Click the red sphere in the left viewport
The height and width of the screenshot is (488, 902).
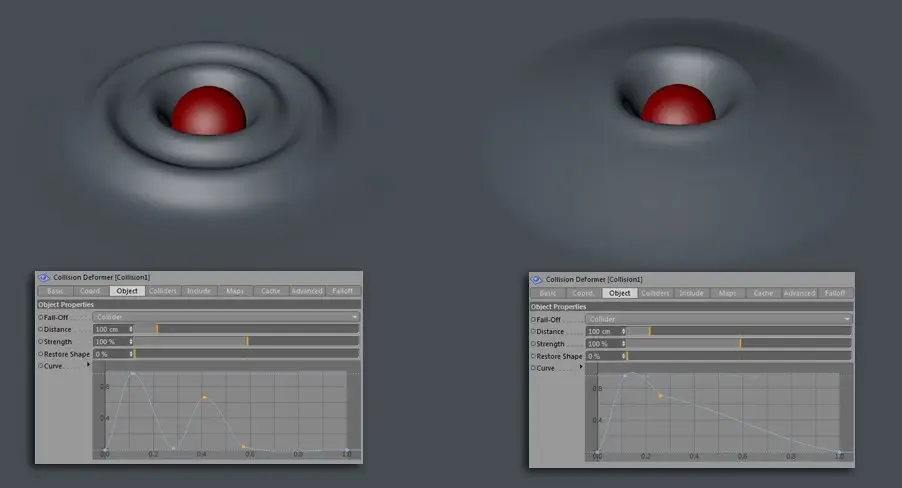click(x=208, y=111)
